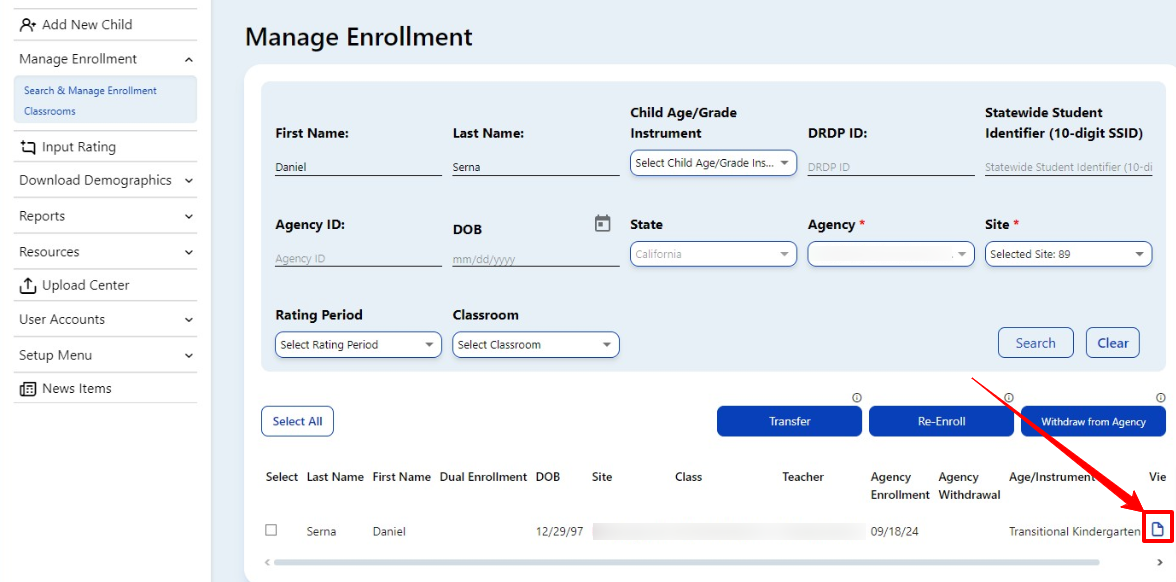Open the State dropdown showing California

(713, 254)
